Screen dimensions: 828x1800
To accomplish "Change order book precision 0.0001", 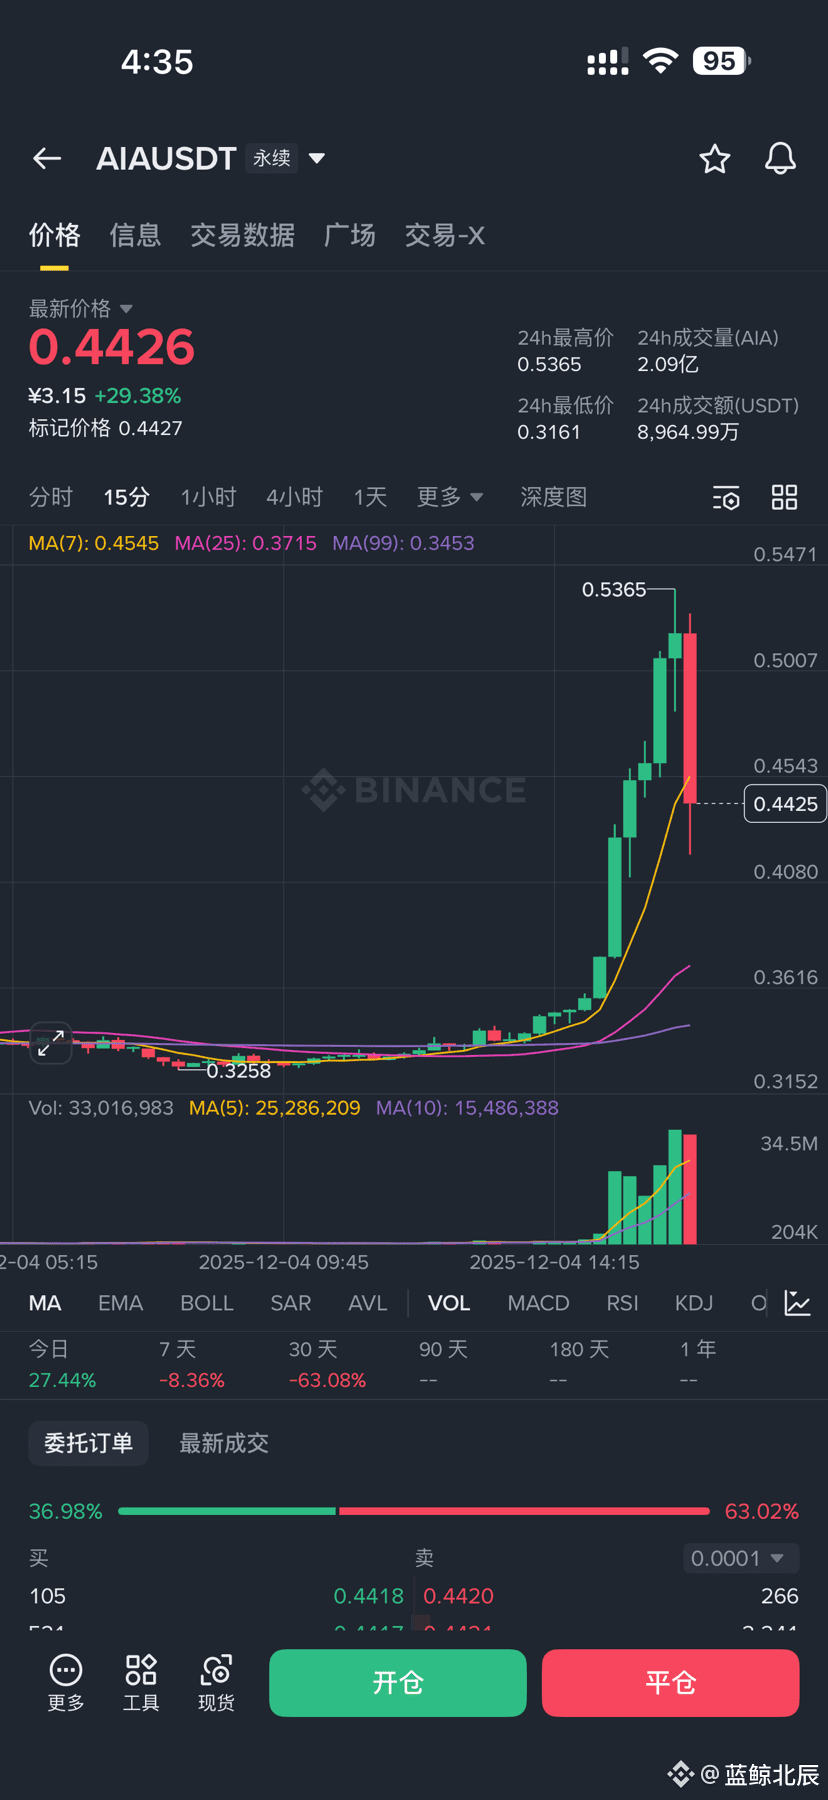I will coord(741,1558).
